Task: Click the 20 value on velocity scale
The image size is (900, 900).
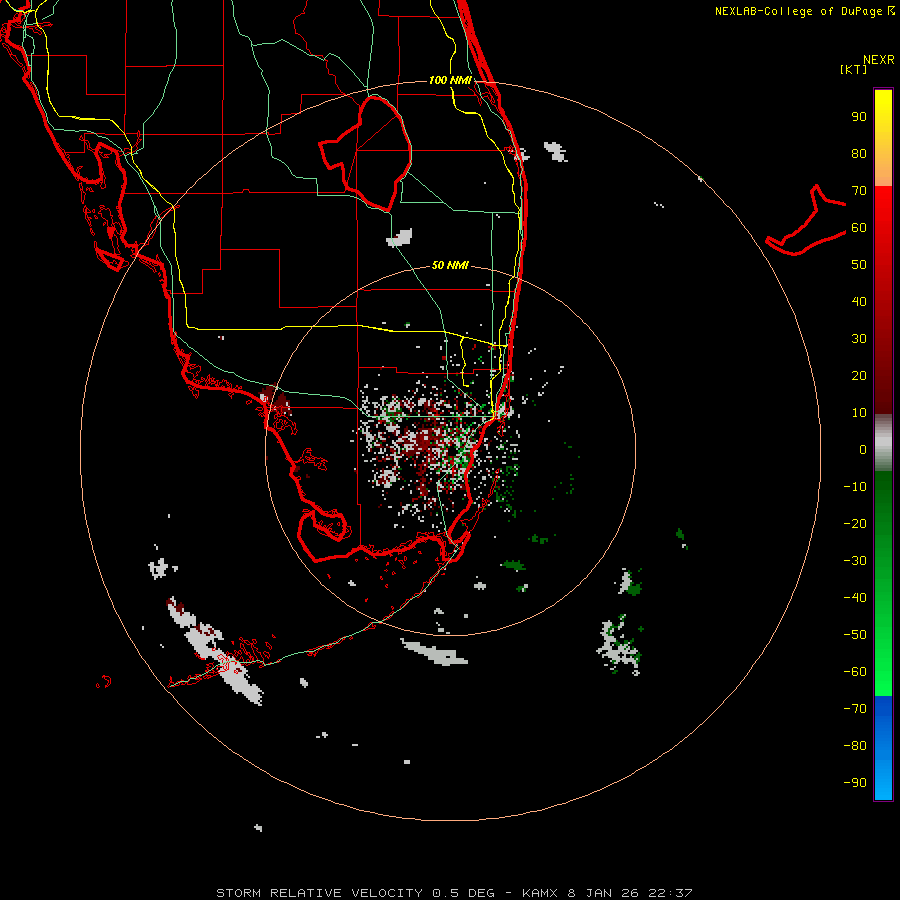Action: pos(859,375)
